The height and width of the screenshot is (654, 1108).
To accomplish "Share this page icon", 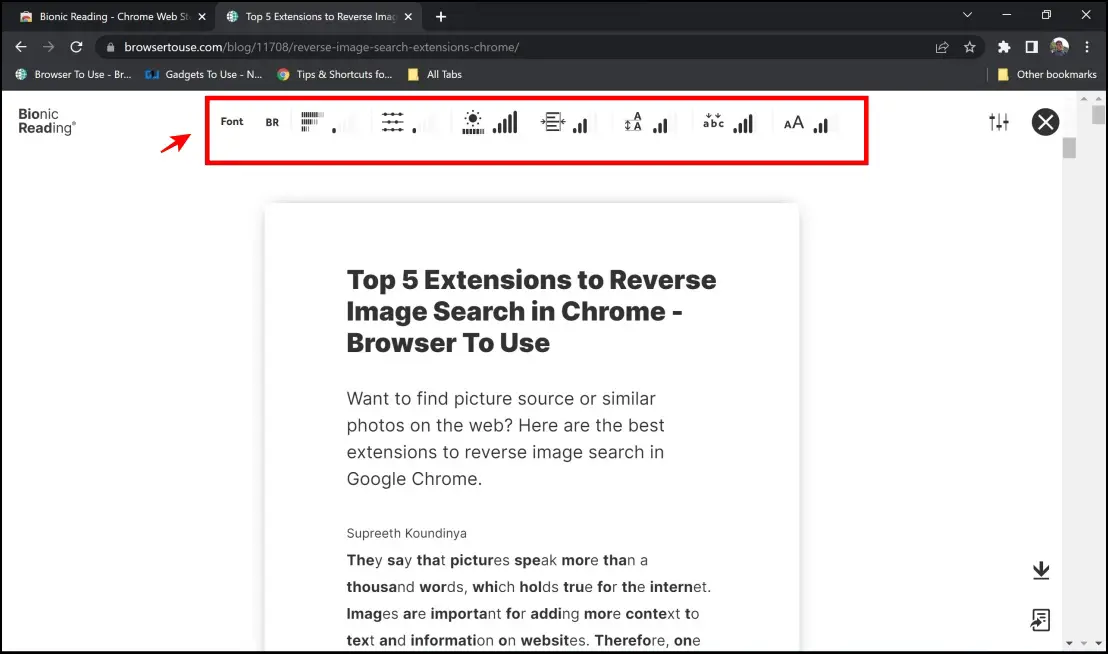I will (x=942, y=47).
